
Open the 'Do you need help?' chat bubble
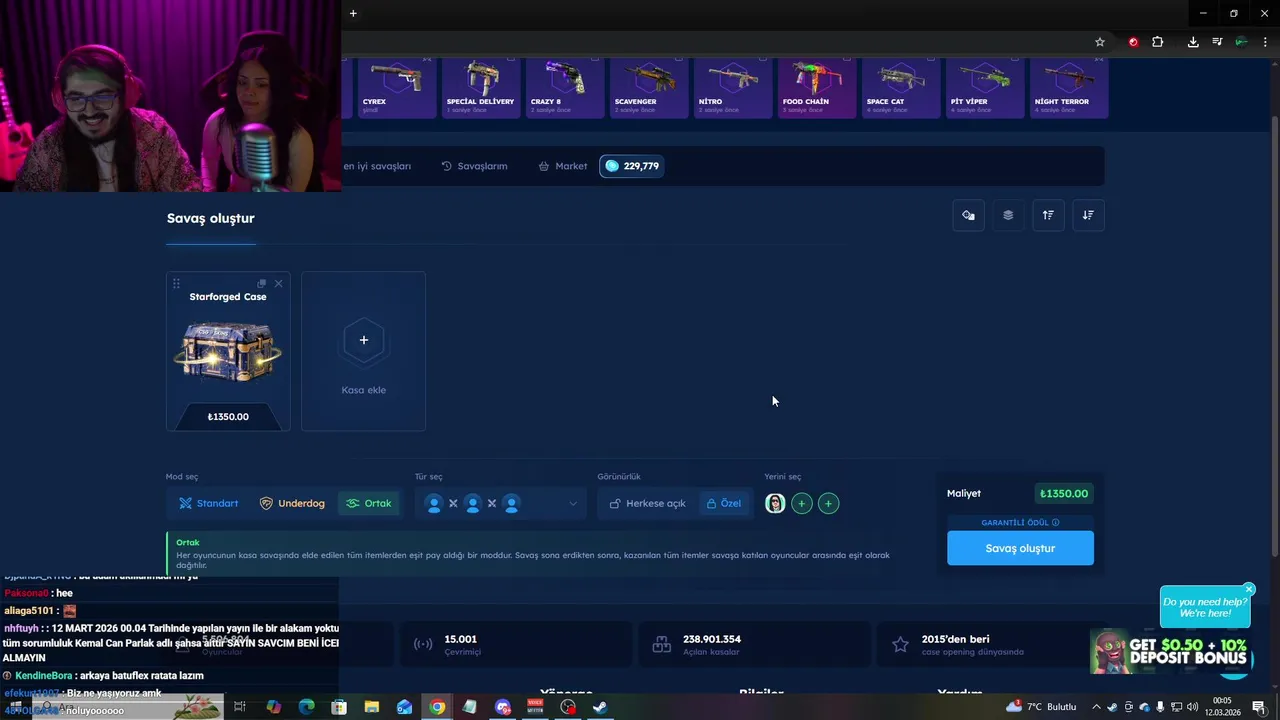1204,607
